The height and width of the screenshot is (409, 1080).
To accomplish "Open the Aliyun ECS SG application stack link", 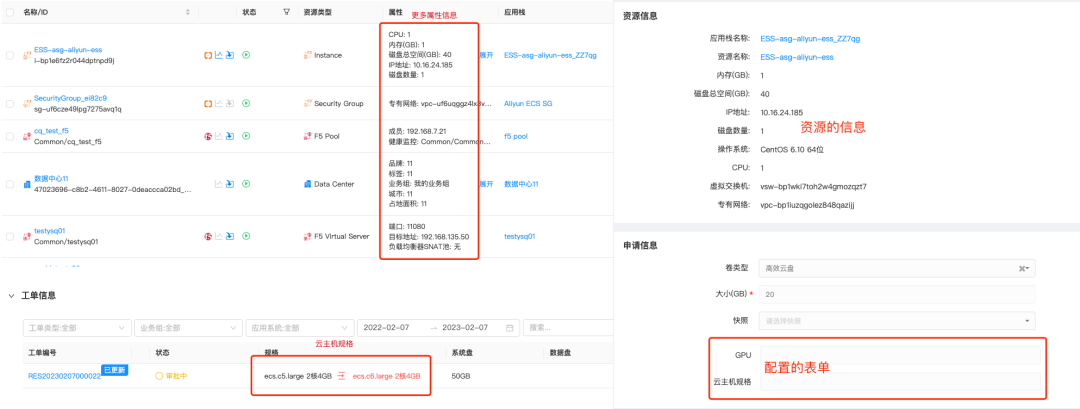I will (x=528, y=103).
